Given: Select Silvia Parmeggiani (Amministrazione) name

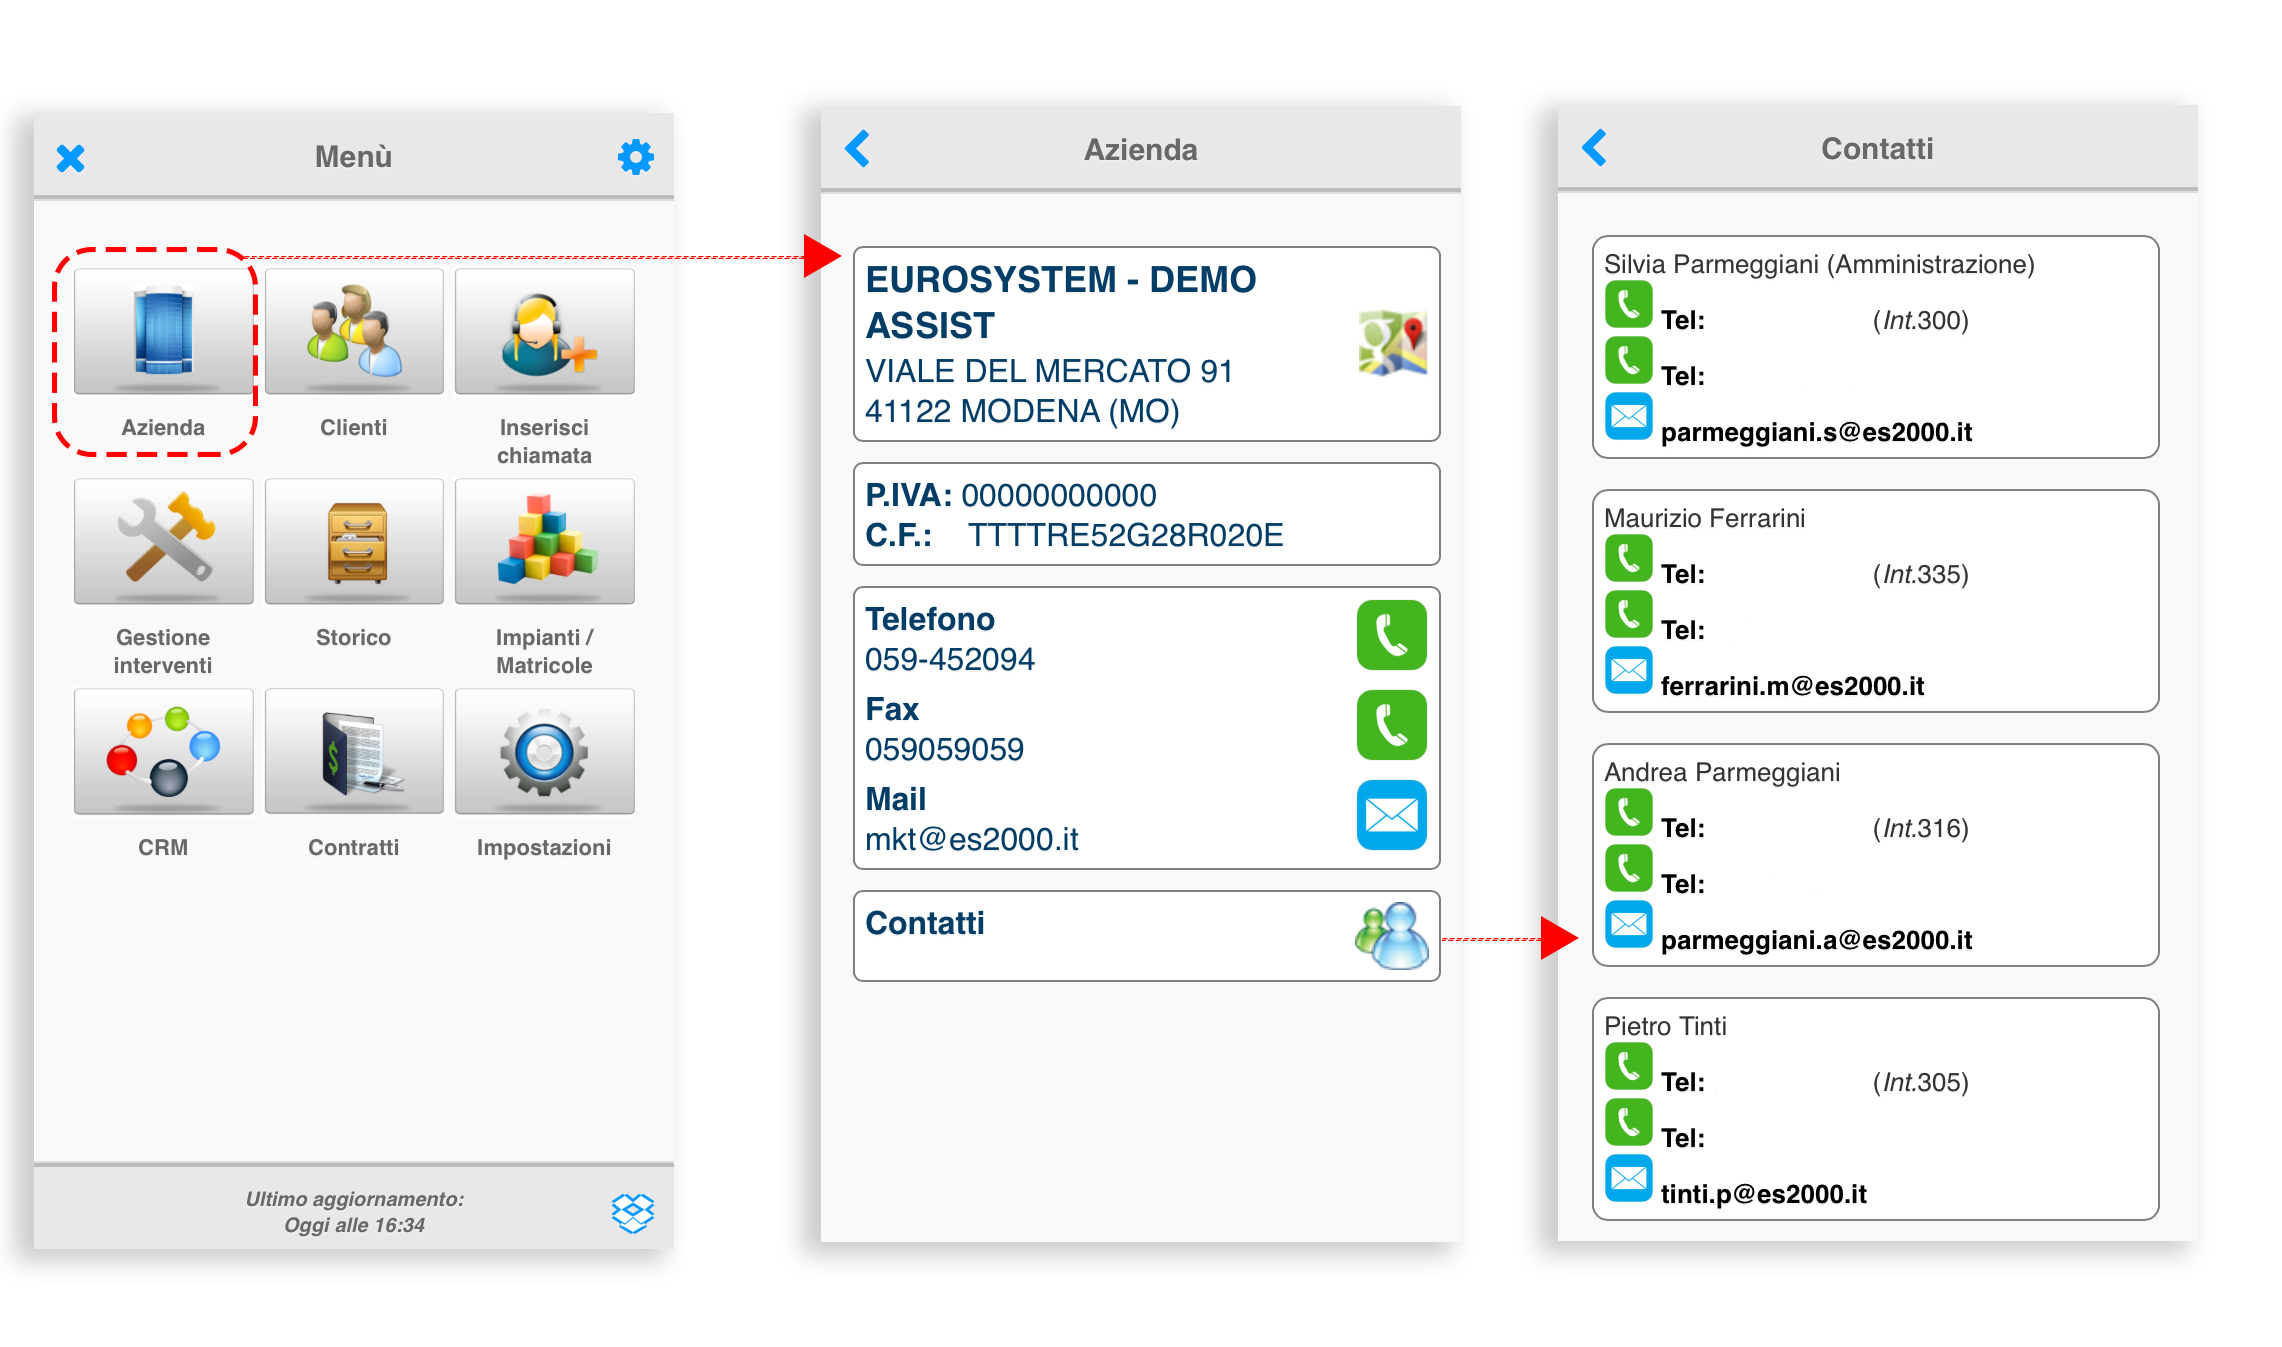Looking at the screenshot, I should (1819, 264).
